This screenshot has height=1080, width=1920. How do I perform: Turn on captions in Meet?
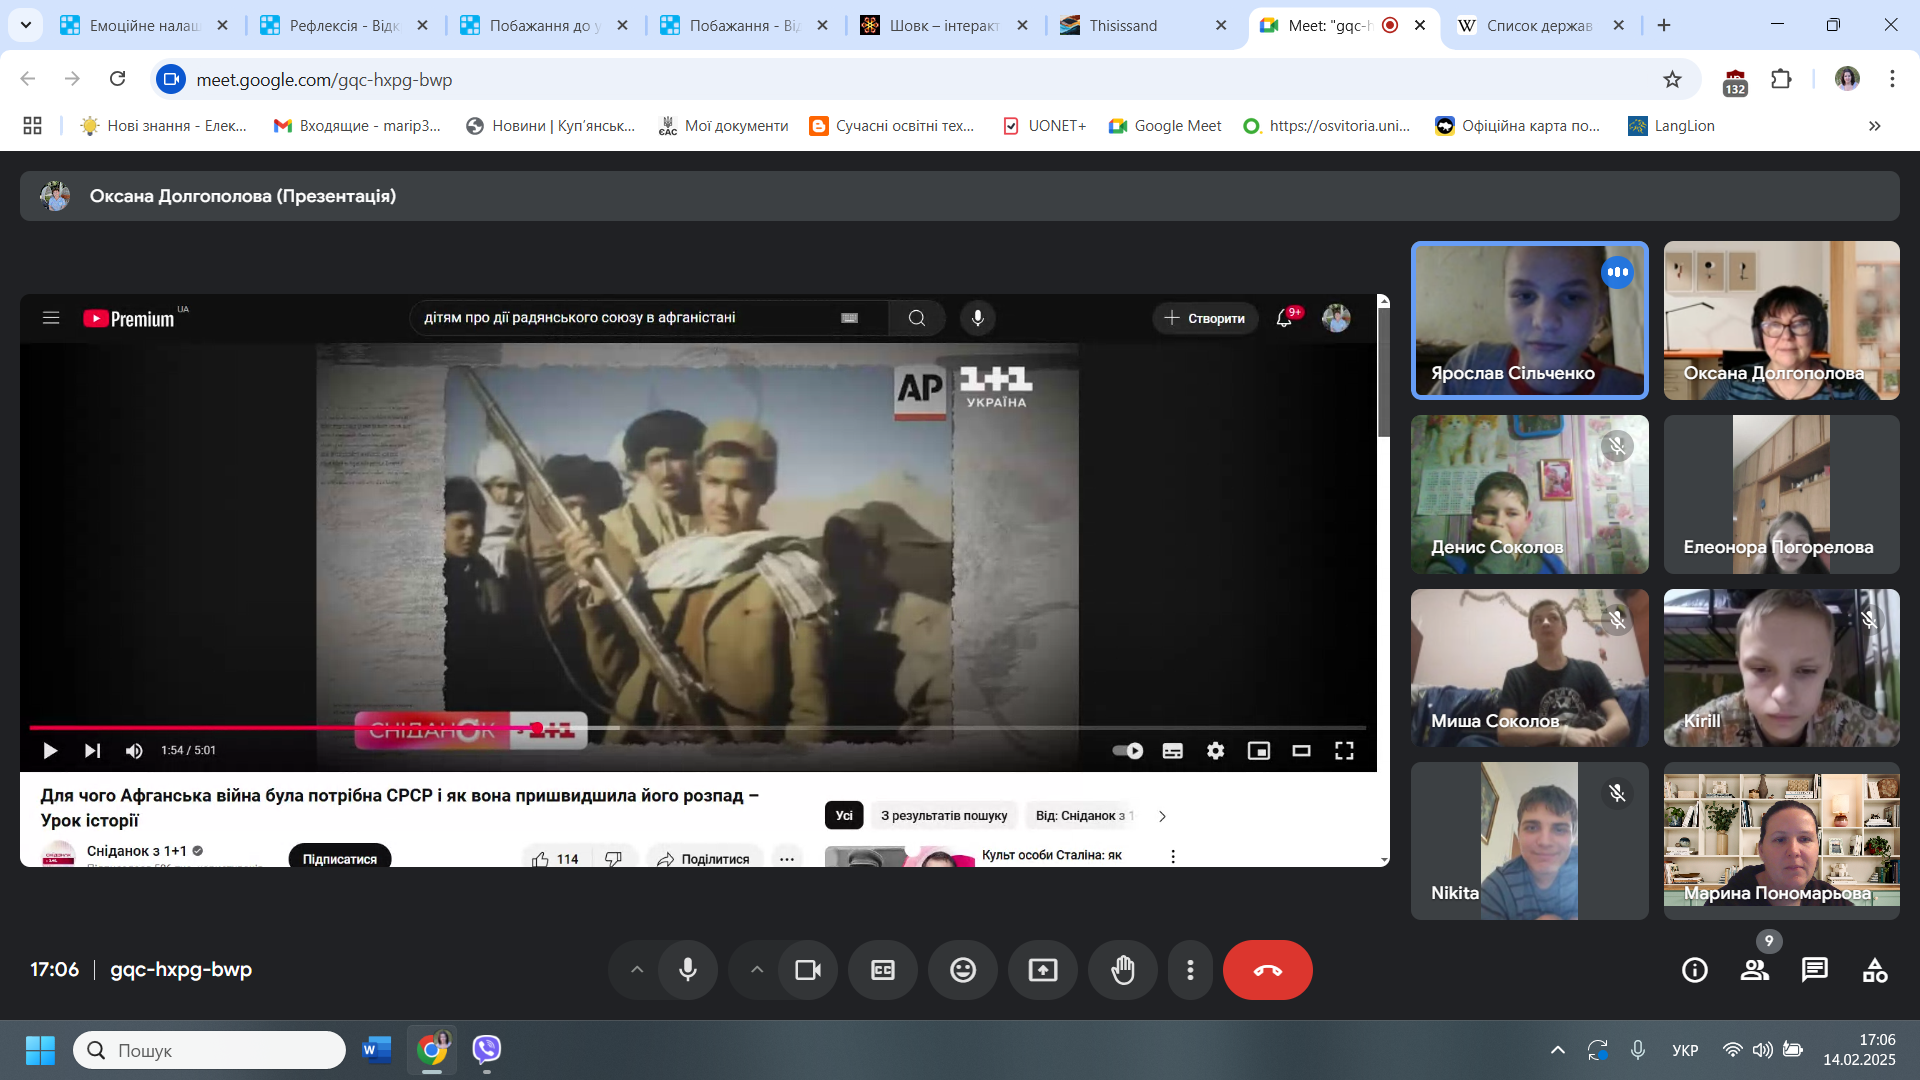click(883, 970)
